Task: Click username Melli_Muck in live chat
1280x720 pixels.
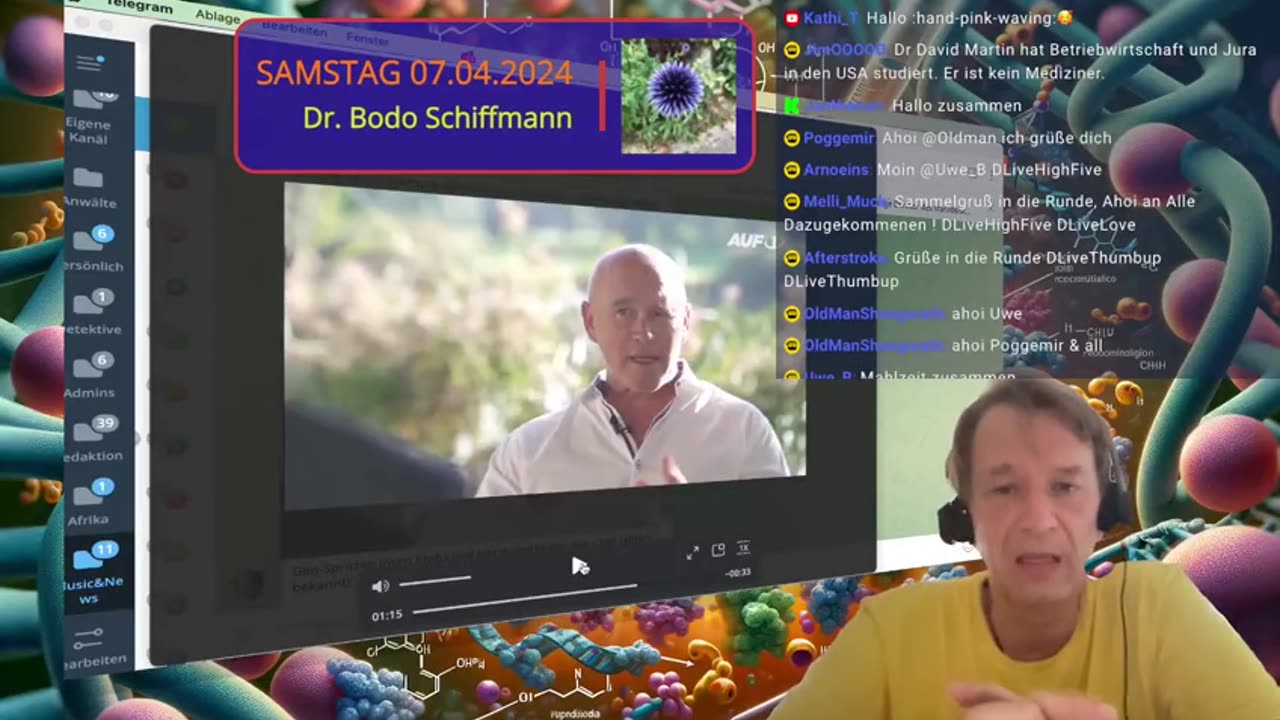Action: (845, 201)
